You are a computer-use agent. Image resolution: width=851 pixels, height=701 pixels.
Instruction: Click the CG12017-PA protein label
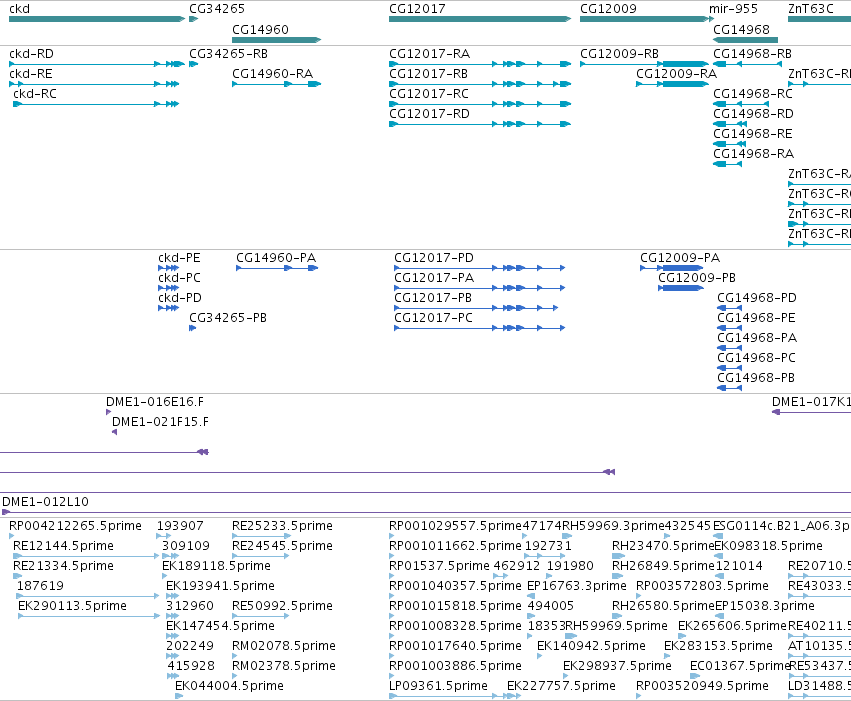click(x=434, y=278)
